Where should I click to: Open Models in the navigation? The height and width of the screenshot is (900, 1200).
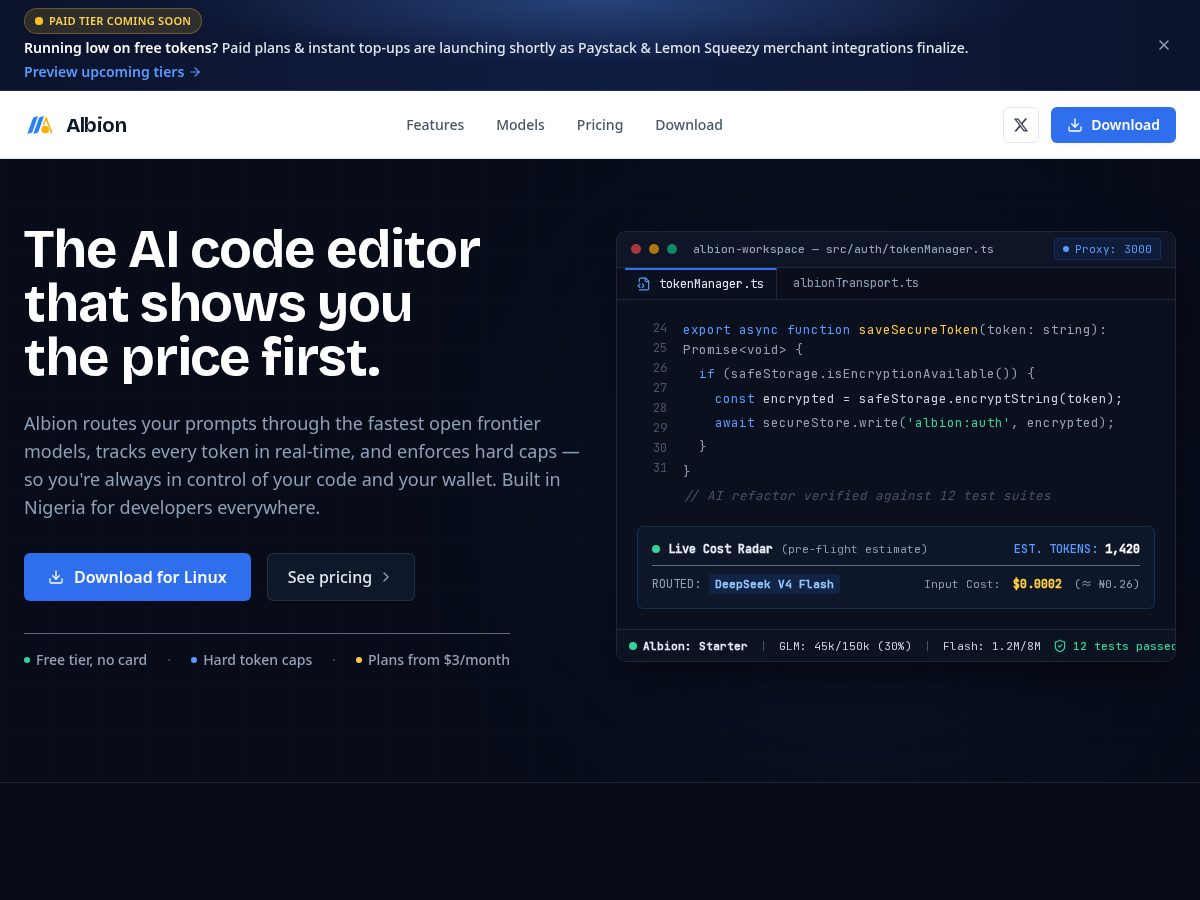tap(520, 125)
